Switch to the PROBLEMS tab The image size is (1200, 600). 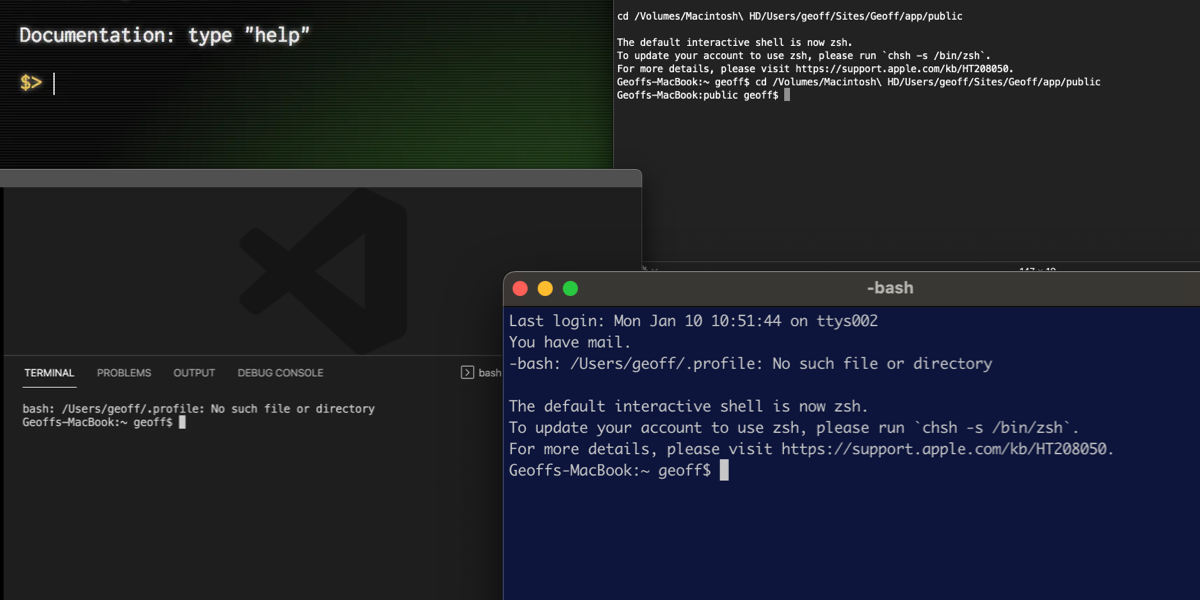(124, 373)
